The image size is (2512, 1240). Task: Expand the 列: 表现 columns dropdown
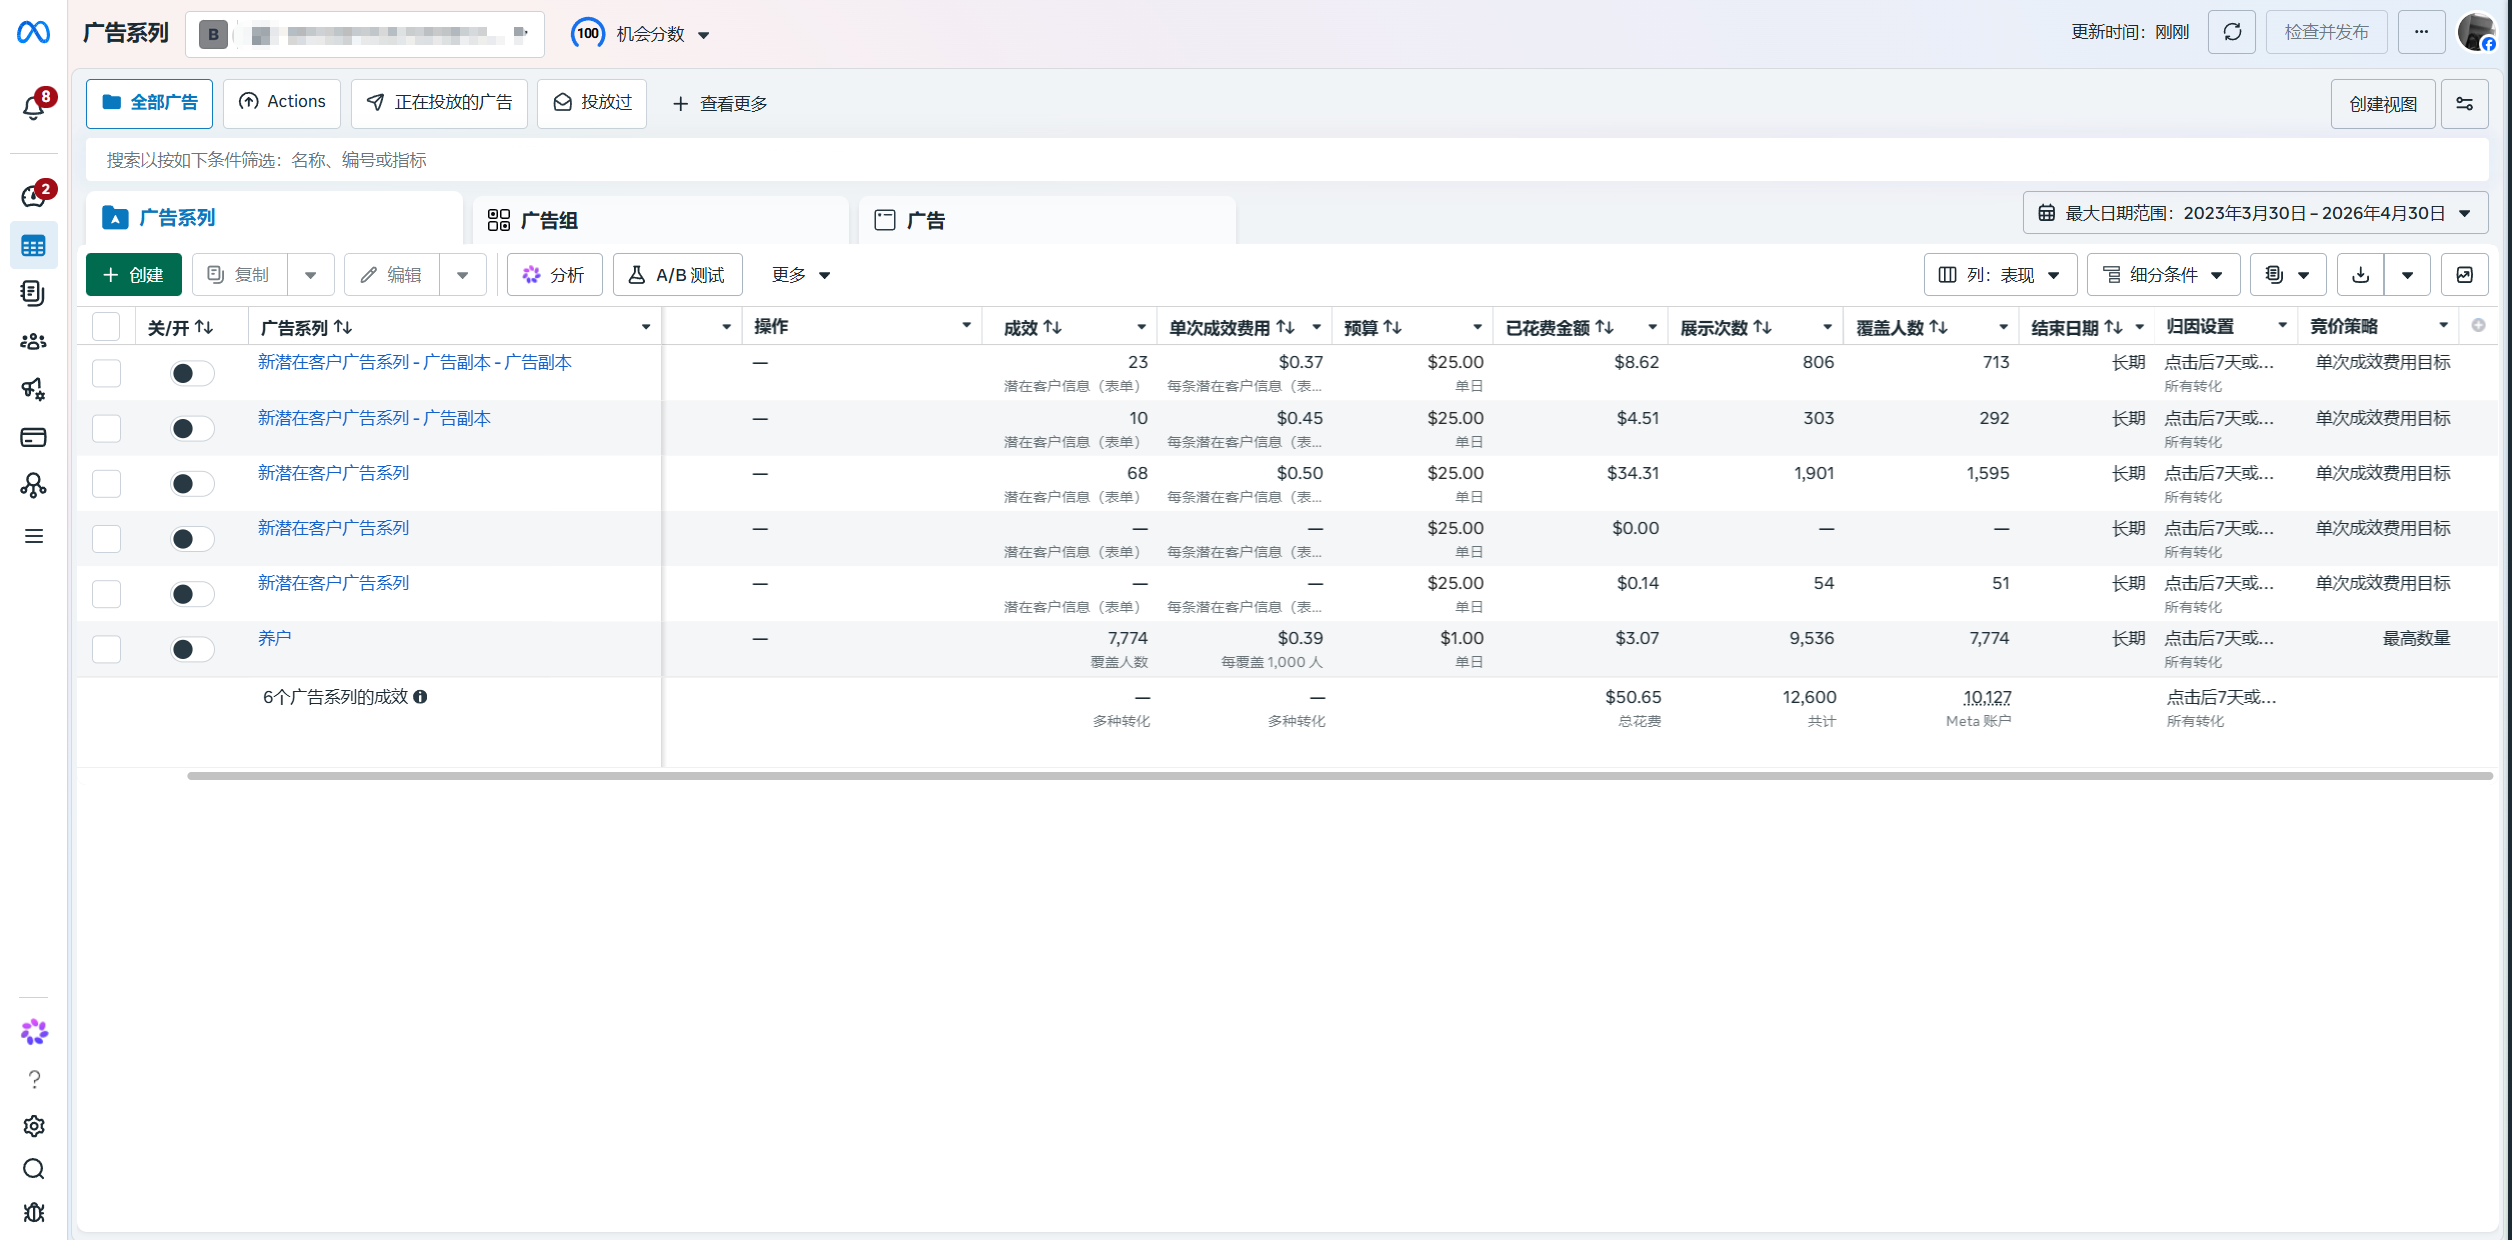tap(2000, 275)
